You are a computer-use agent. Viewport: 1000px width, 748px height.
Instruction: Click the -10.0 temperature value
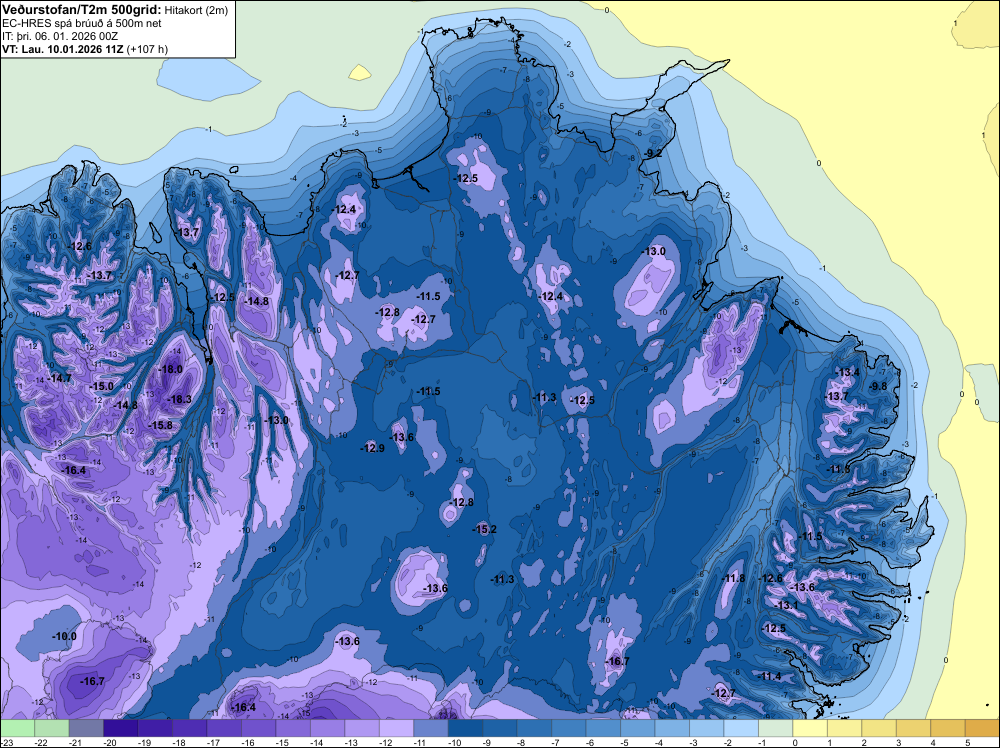point(64,636)
